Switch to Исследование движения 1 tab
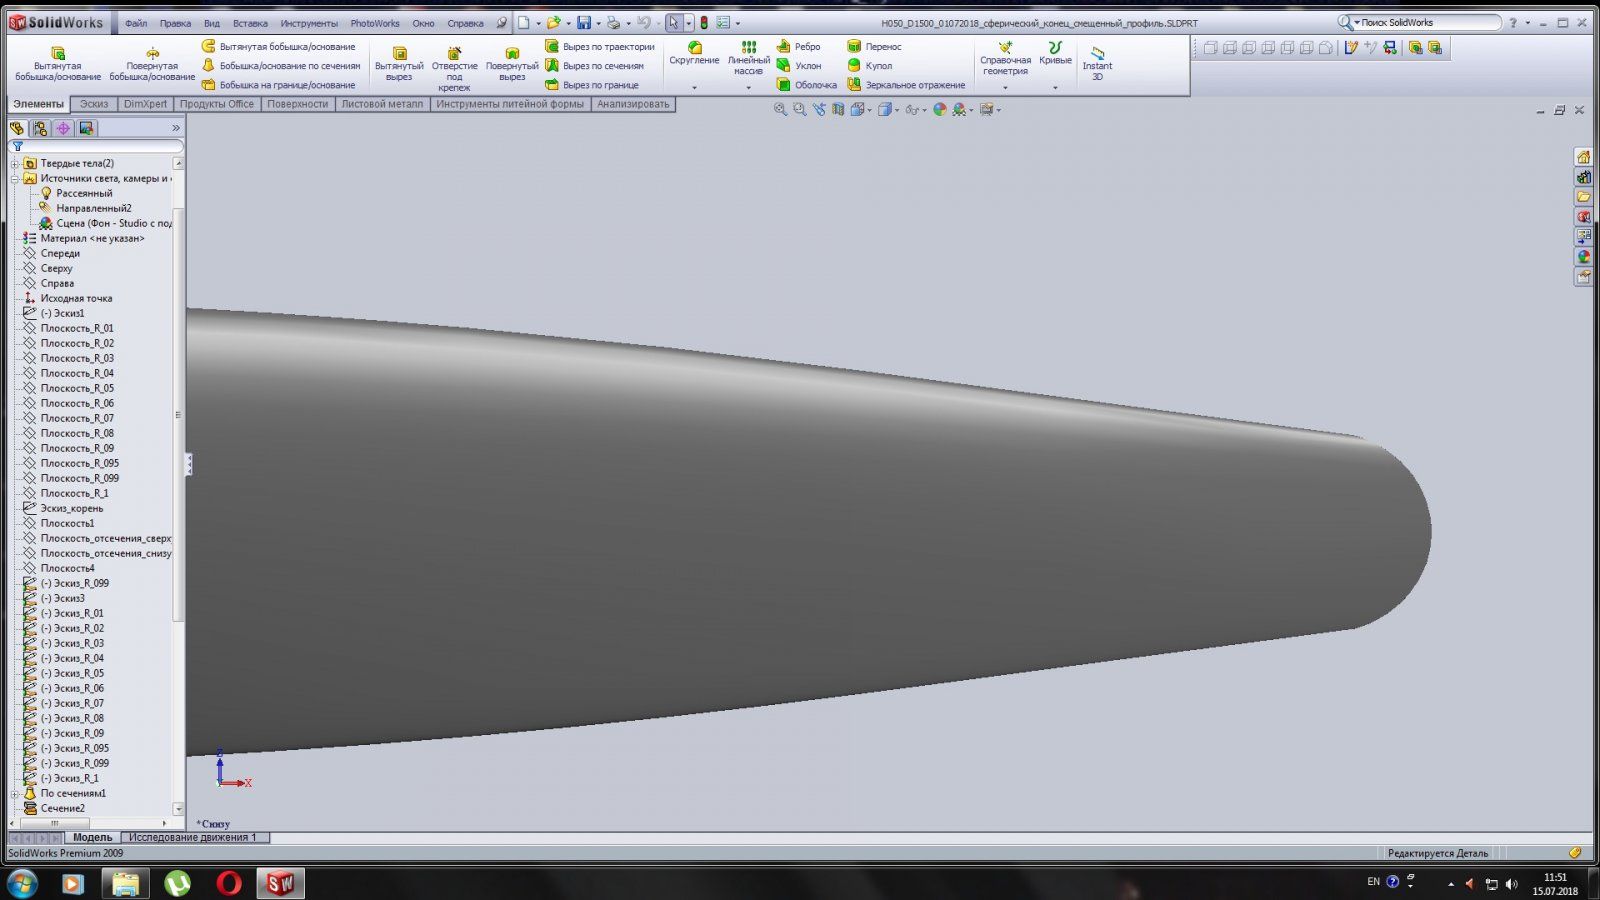Screen dimensions: 1600x900 pos(192,837)
